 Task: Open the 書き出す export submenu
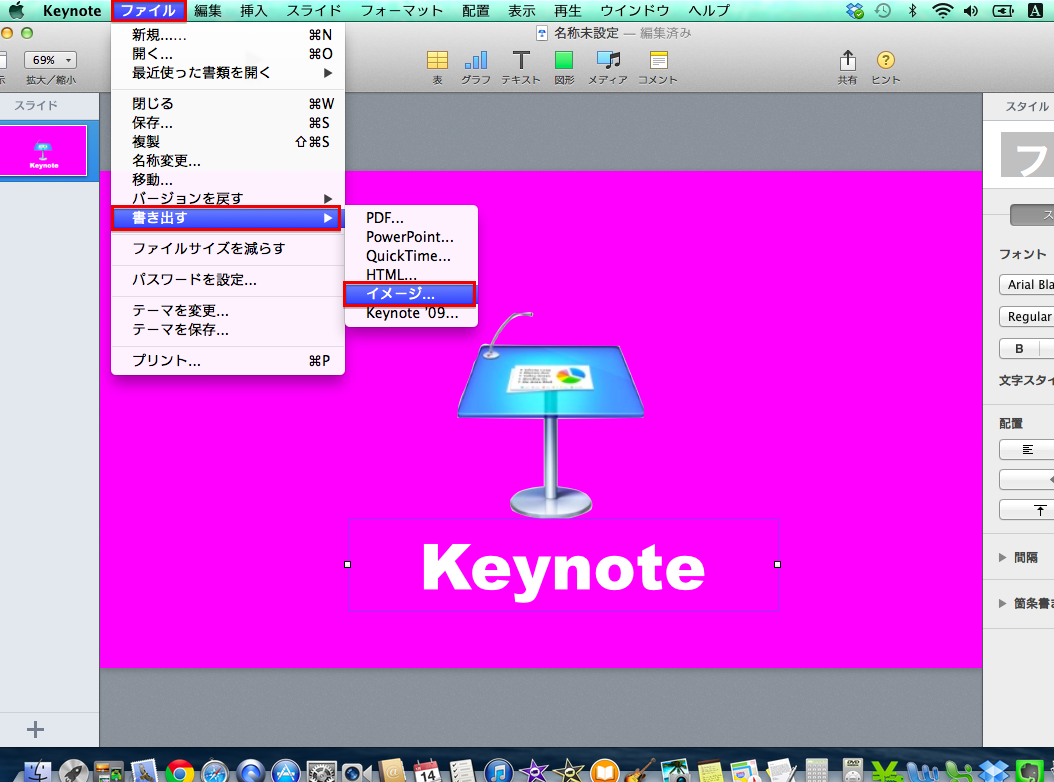click(x=227, y=218)
